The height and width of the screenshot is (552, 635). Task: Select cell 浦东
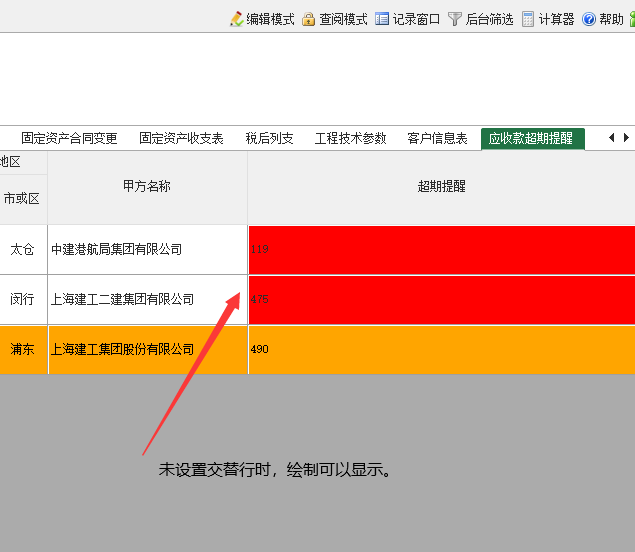tap(23, 350)
